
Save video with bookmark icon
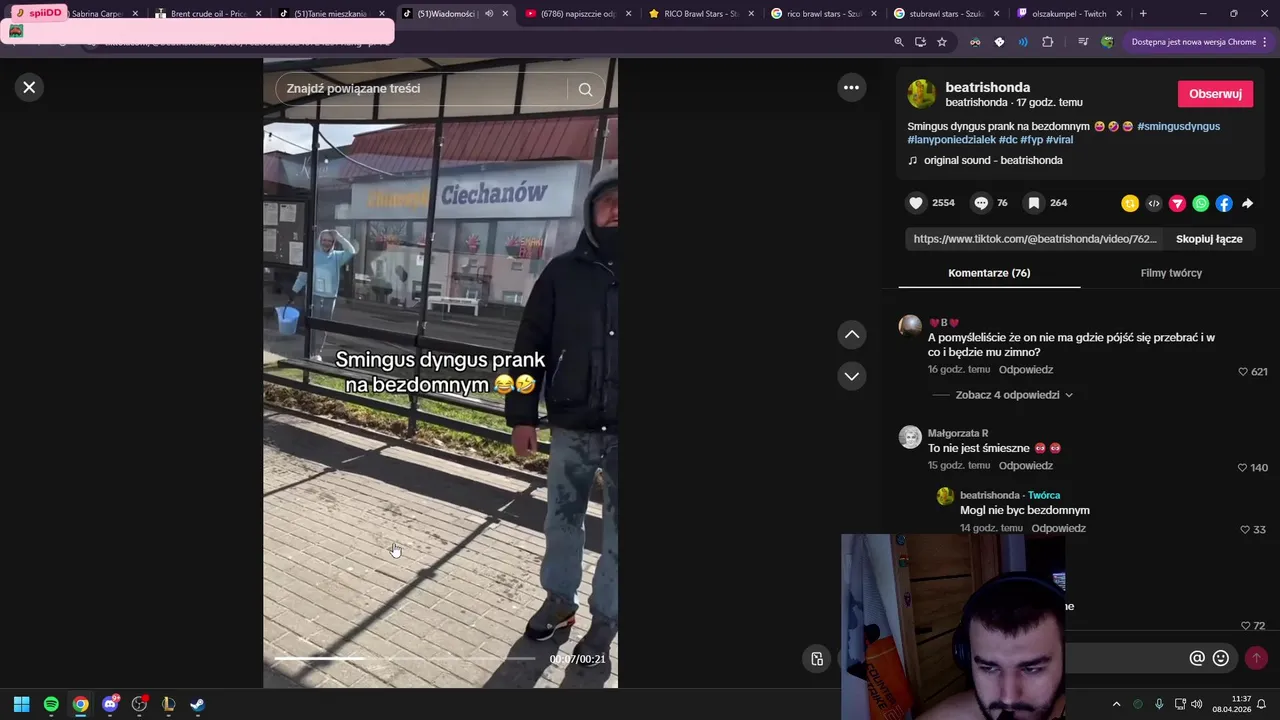point(1034,203)
